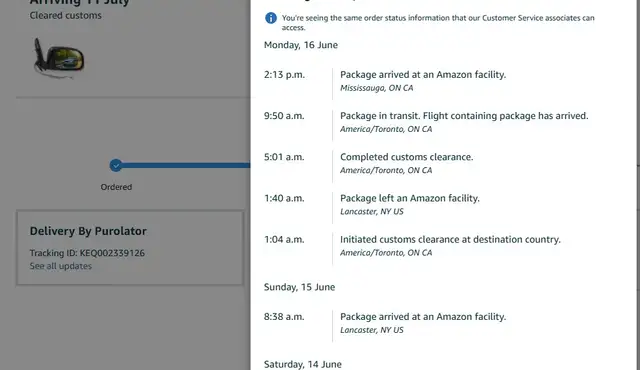Click the blue shipment progress bar
This screenshot has width=640, height=370.
click(186, 165)
